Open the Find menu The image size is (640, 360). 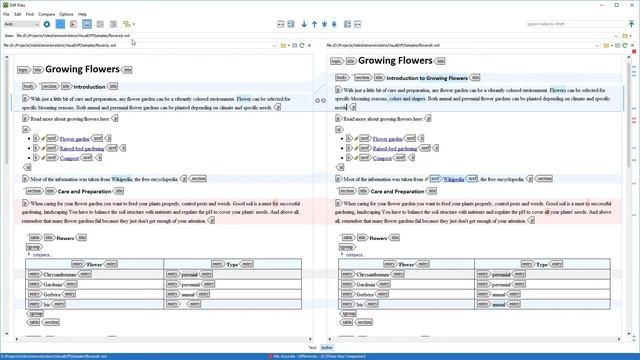[30, 14]
